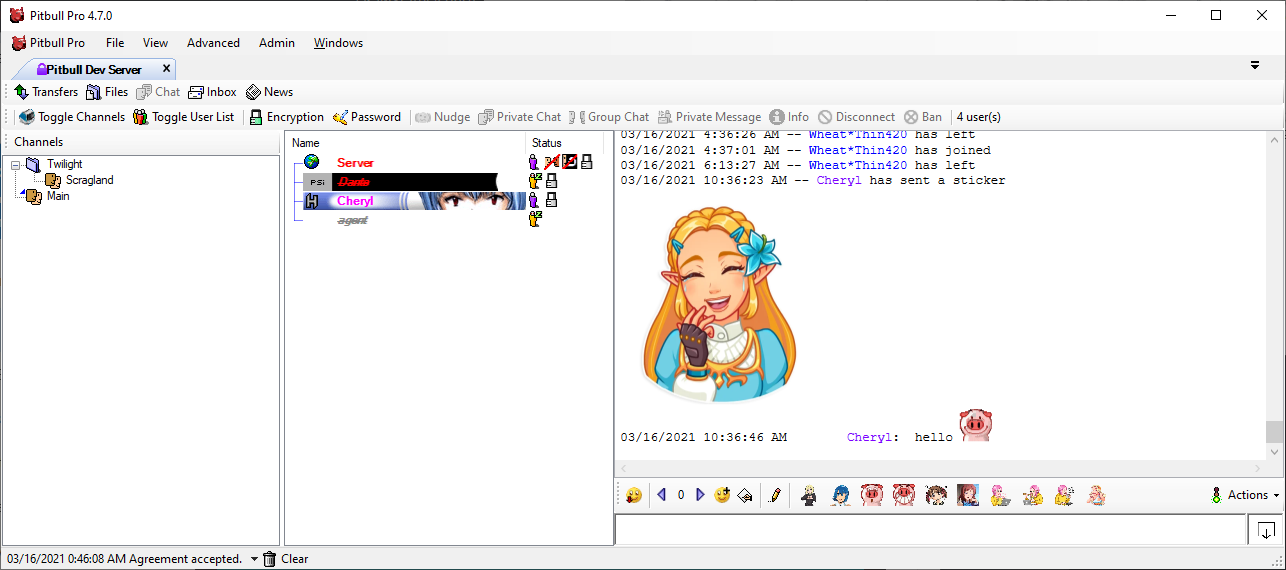Viewport: 1286px width, 570px height.
Task: Collapse the Twilight channel tree node
Action: tap(16, 165)
